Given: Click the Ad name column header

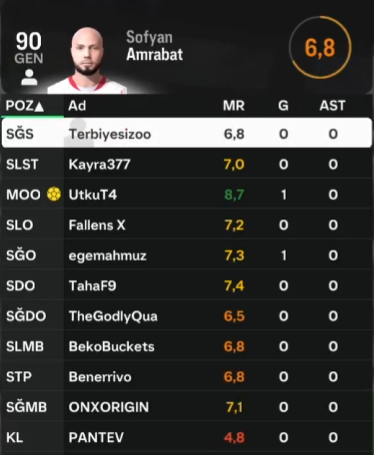Looking at the screenshot, I should tap(77, 106).
